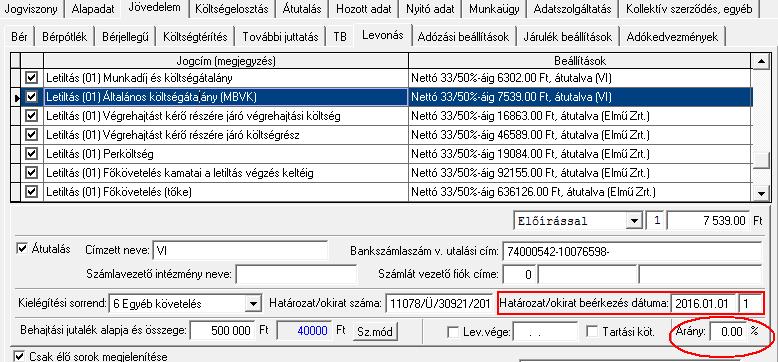Viewport: 778px width, 362px height.
Task: Toggle Csak élő sorok megjelenítése checkbox
Action: click(x=20, y=356)
